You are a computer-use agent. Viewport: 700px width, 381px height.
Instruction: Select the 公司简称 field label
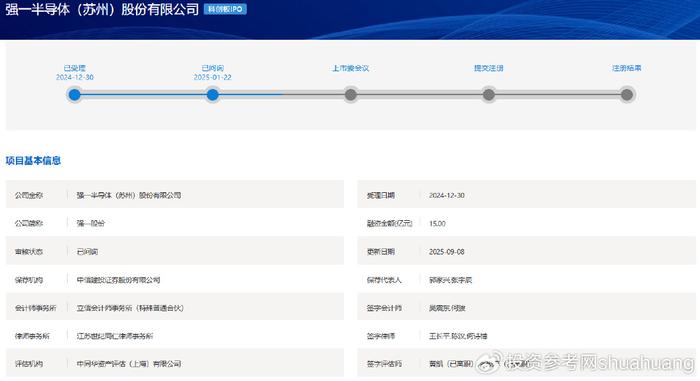[x=29, y=223]
